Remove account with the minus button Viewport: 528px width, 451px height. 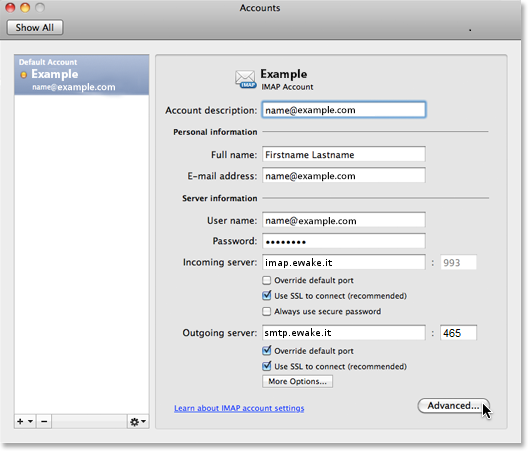click(x=44, y=421)
